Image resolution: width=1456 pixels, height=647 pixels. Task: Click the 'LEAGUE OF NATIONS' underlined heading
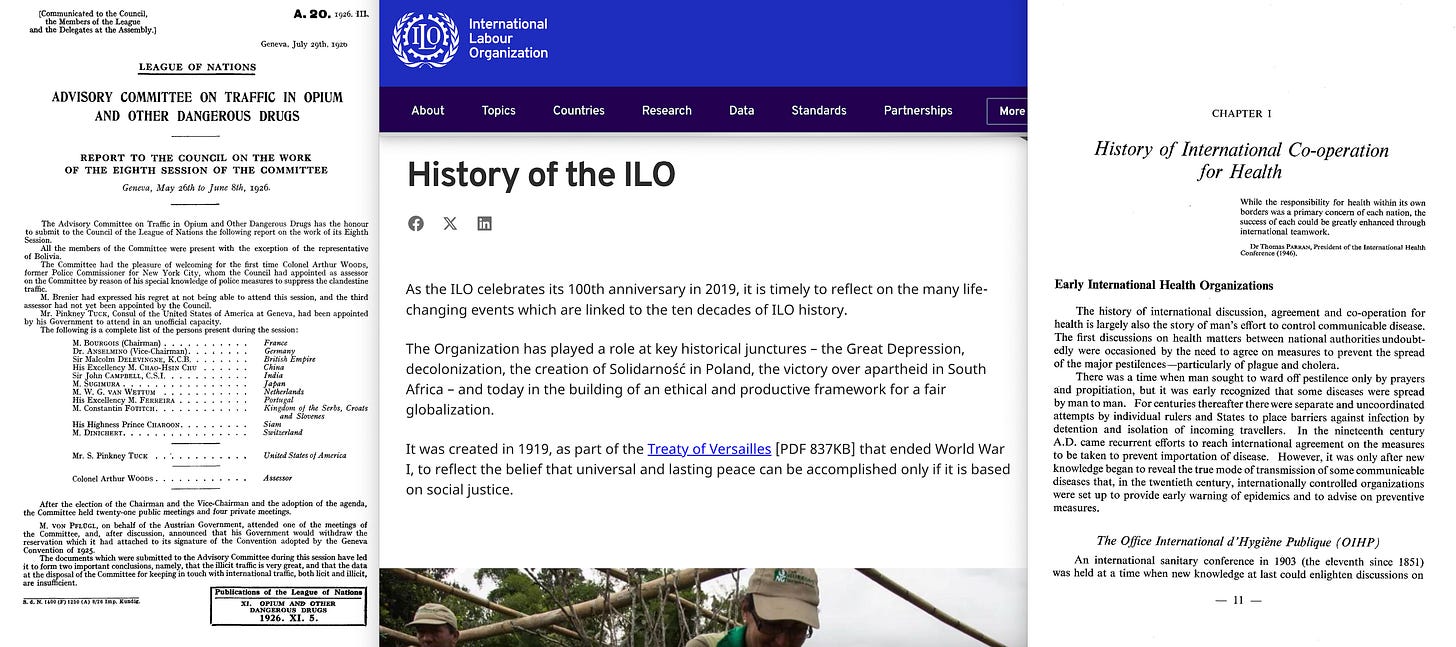(x=197, y=68)
